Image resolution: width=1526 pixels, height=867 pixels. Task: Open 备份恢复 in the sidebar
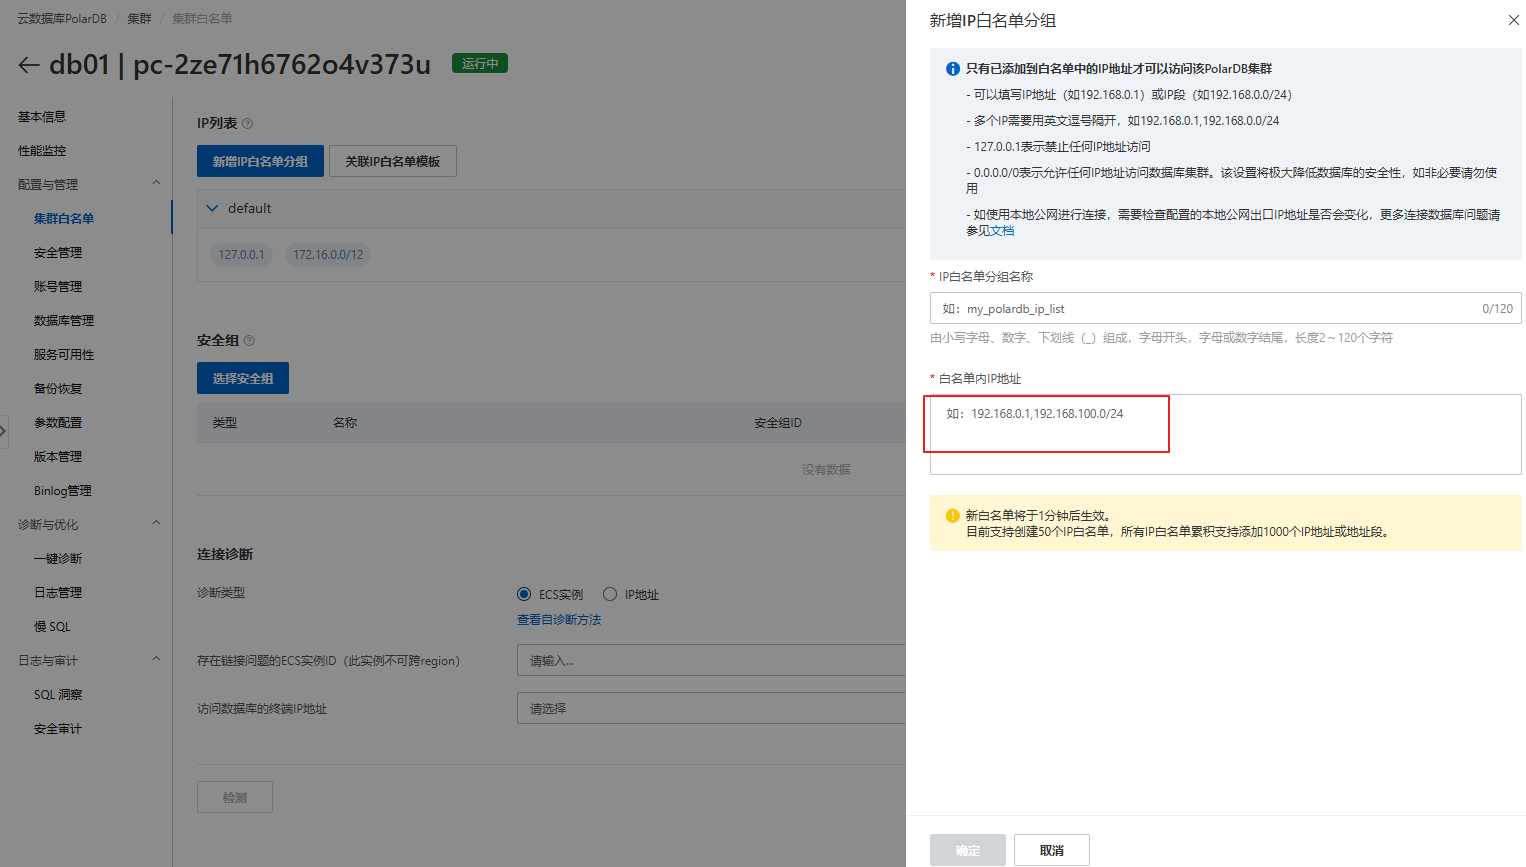(x=58, y=389)
